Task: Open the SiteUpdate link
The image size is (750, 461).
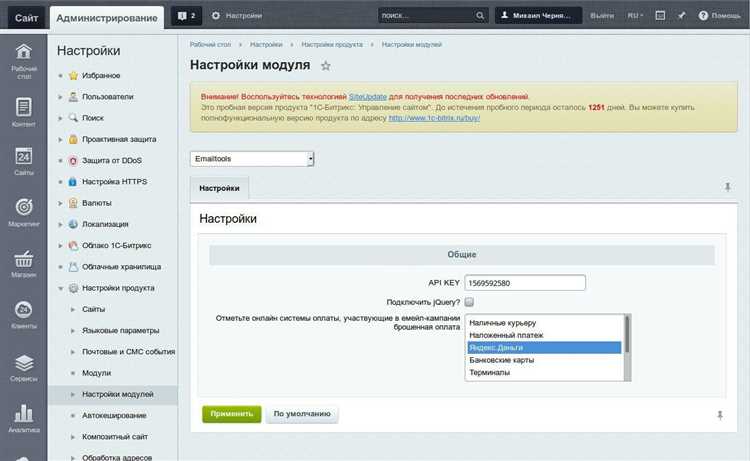Action: coord(367,97)
